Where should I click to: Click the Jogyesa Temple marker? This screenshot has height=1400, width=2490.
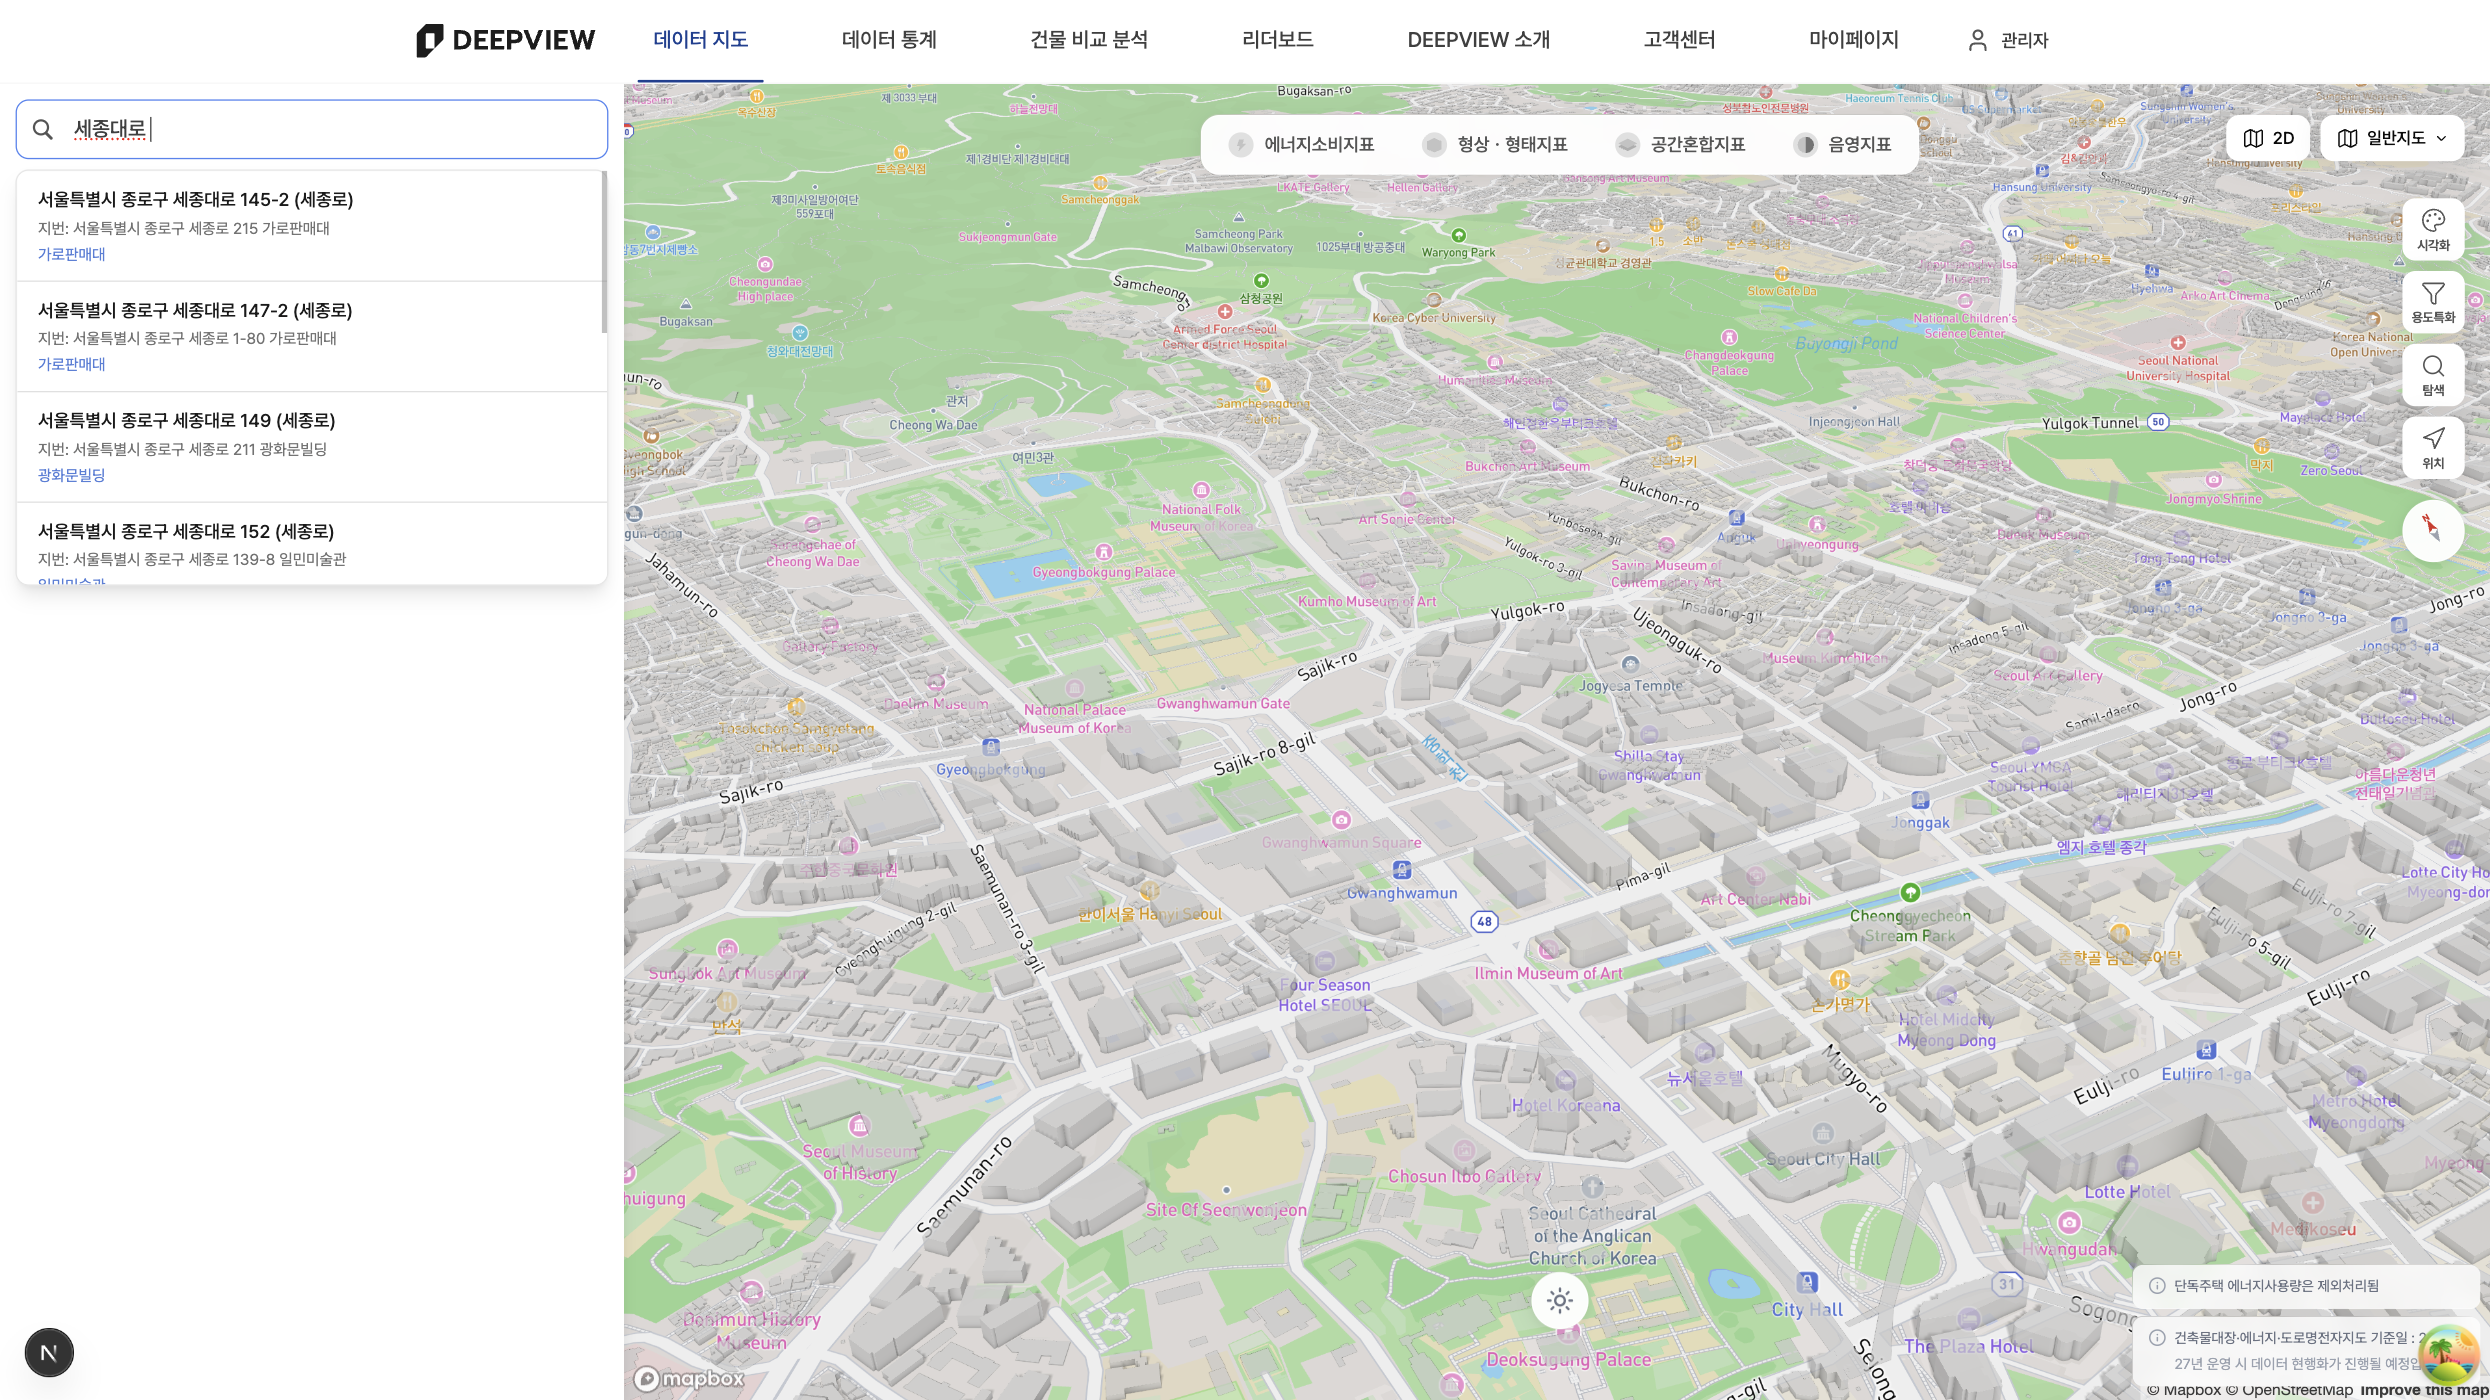1630,664
